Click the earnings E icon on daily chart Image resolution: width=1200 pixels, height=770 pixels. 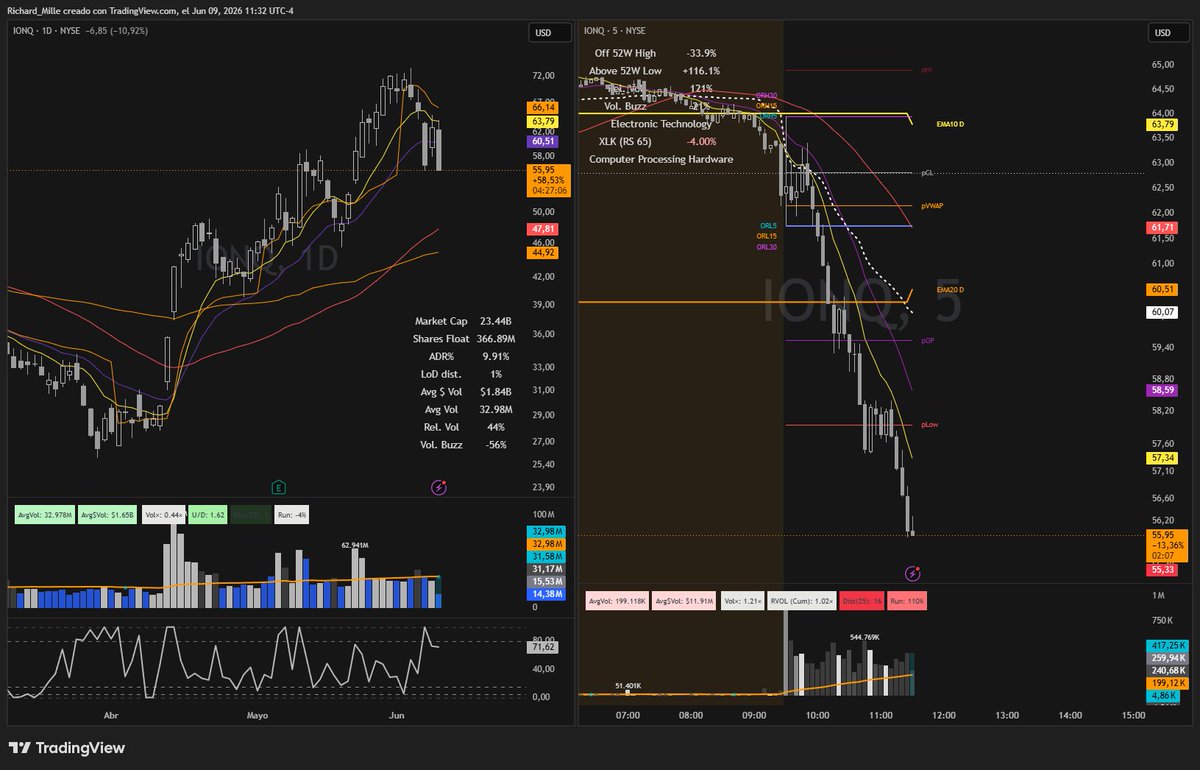279,487
